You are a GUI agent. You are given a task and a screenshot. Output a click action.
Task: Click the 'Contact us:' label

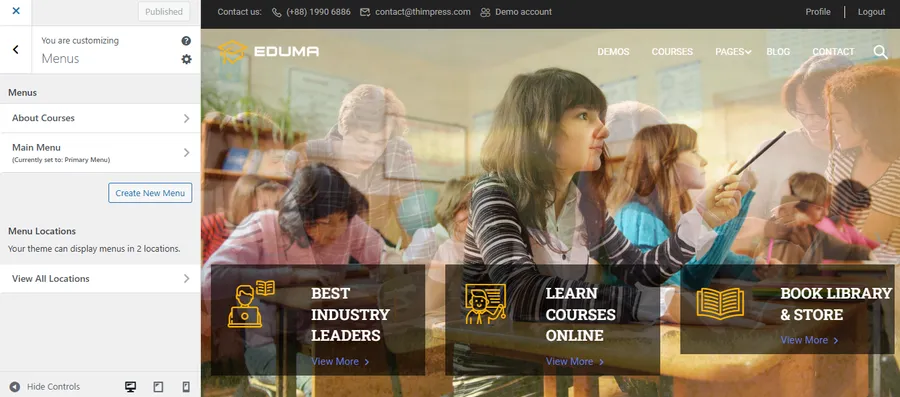pyautogui.click(x=239, y=11)
